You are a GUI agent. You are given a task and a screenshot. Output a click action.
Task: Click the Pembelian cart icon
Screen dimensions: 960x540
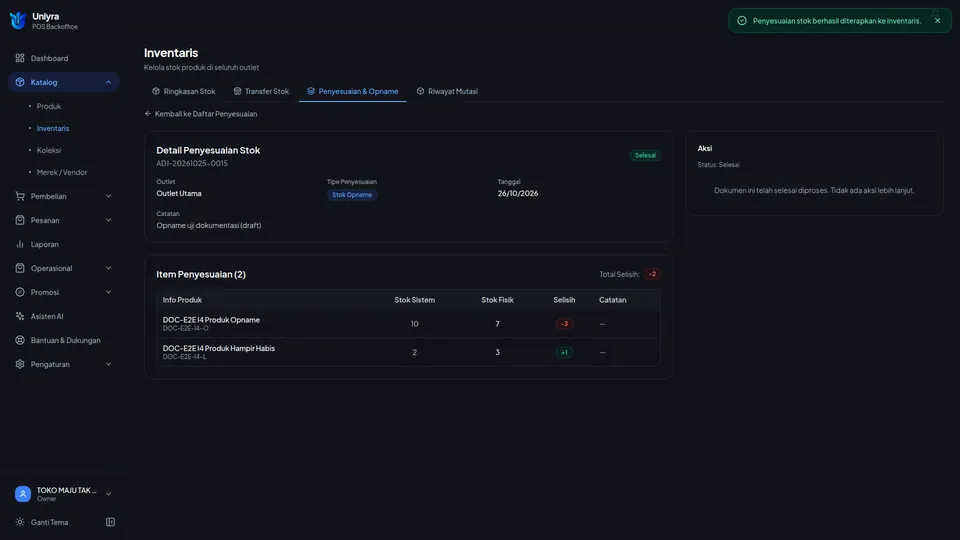(20, 197)
